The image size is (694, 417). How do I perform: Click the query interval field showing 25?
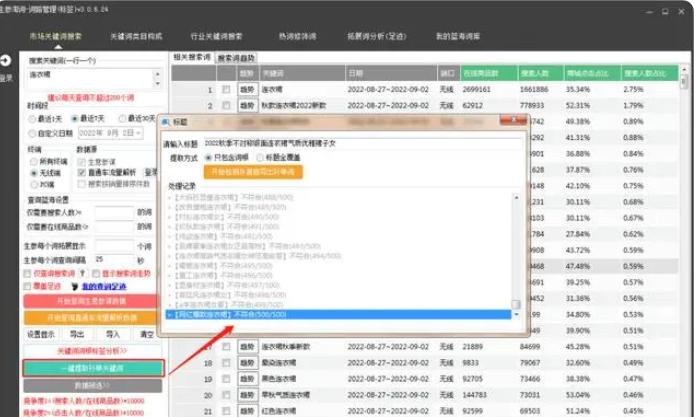click(x=114, y=260)
